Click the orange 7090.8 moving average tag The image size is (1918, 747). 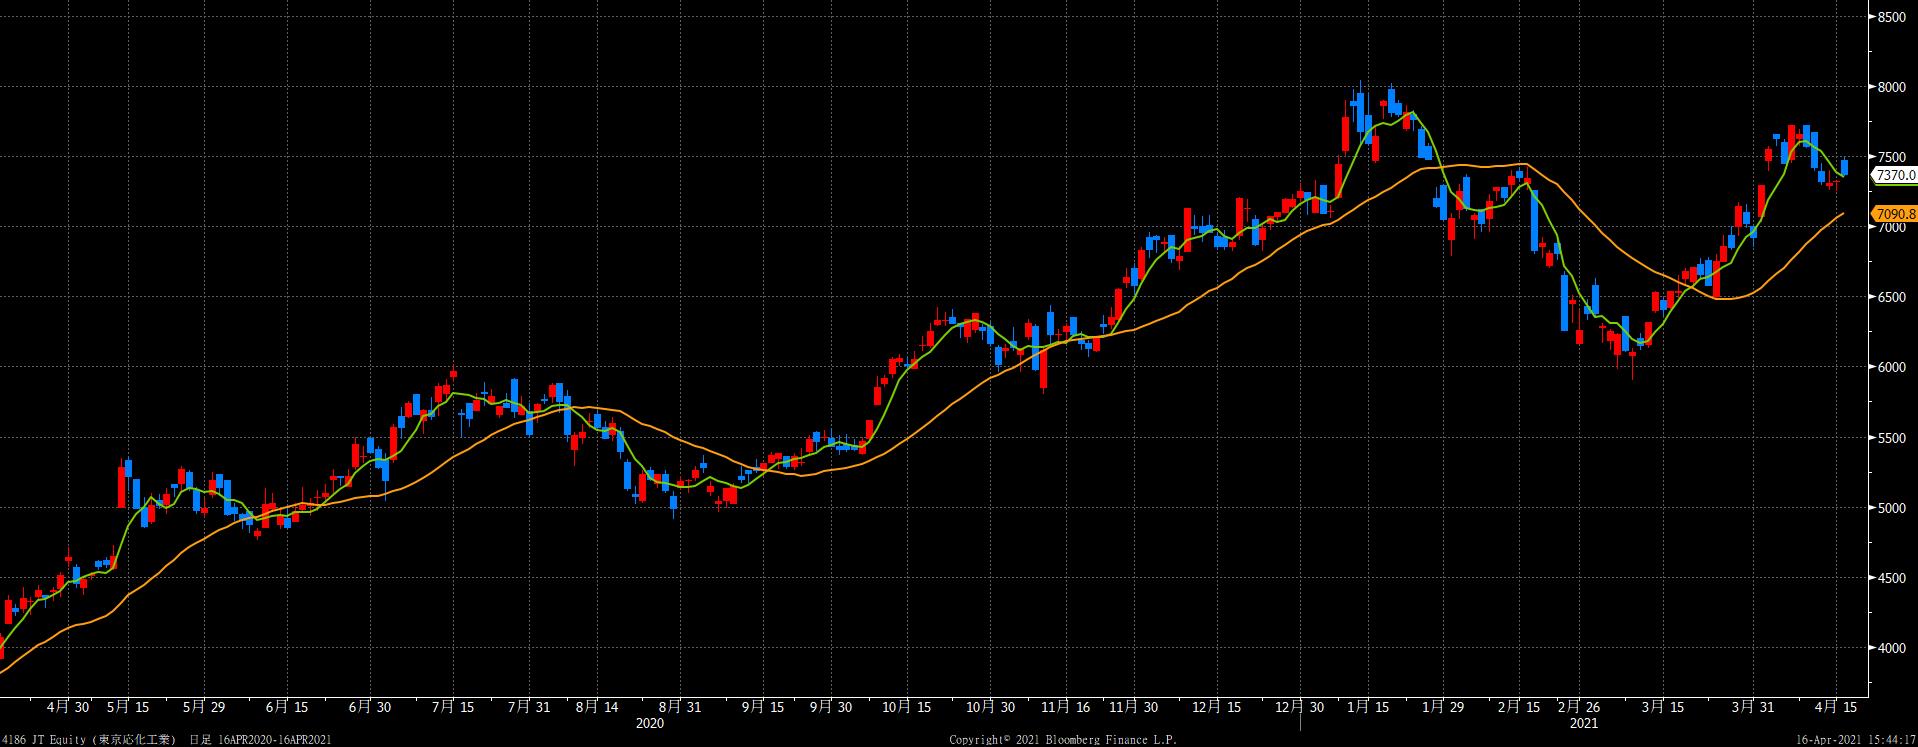1894,214
